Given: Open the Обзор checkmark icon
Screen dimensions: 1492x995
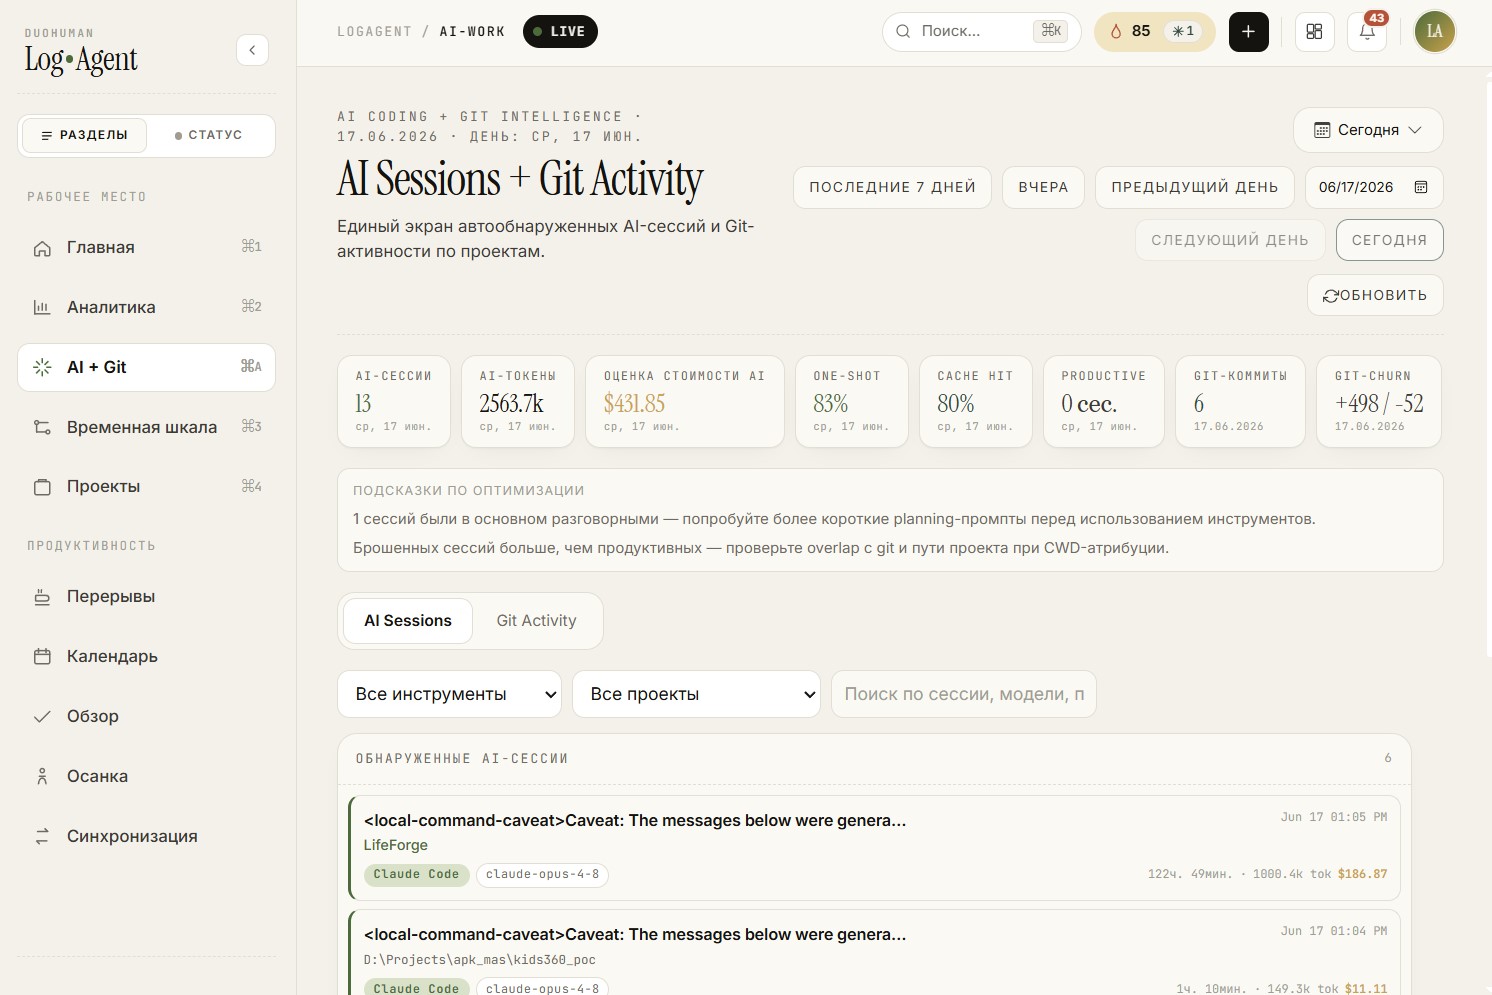Looking at the screenshot, I should (42, 717).
